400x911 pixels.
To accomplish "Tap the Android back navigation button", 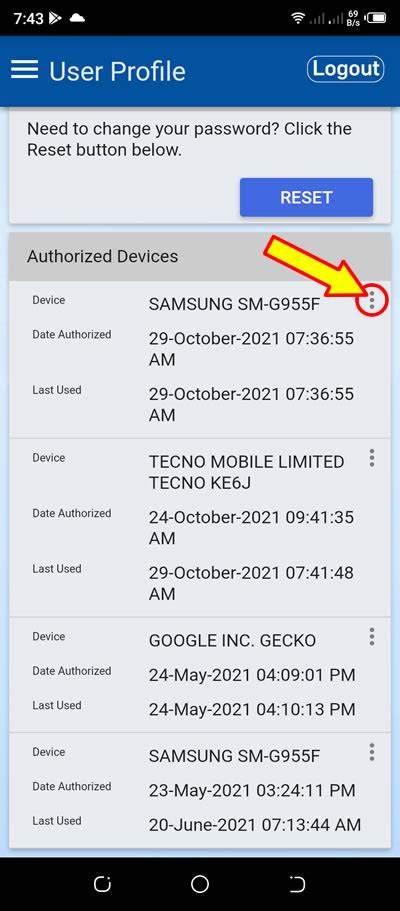I will [x=298, y=884].
